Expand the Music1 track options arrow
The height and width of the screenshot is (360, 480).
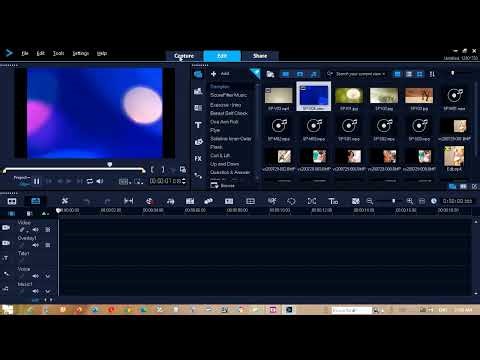48,291
